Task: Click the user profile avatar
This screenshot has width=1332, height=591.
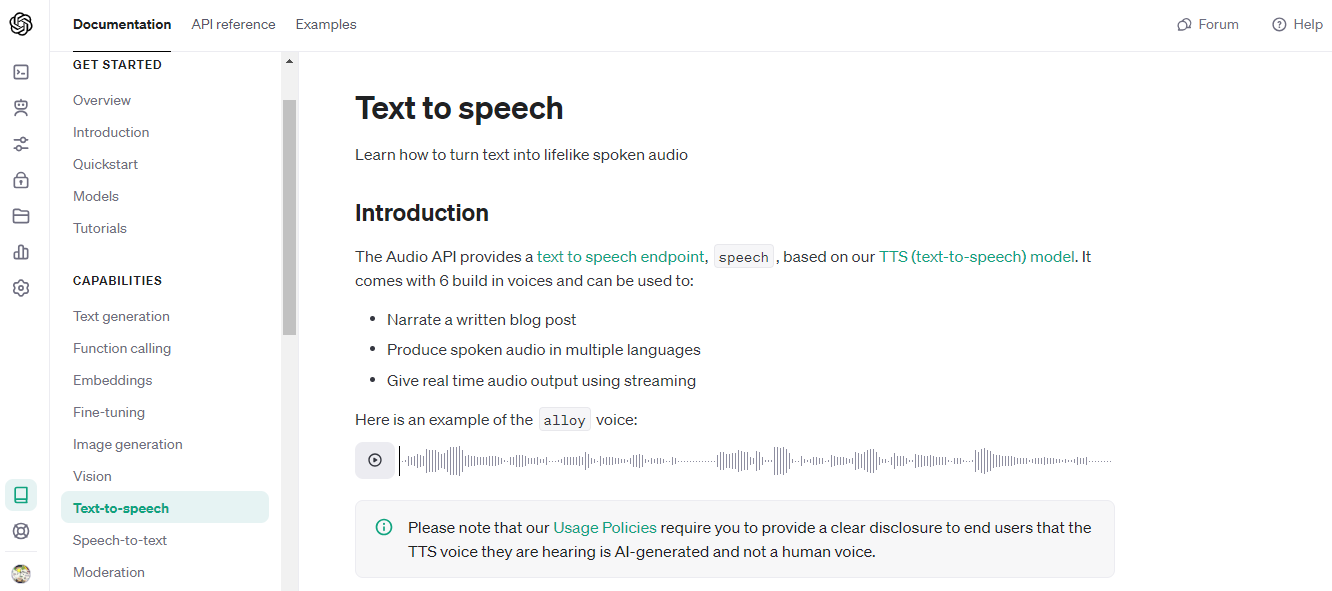Action: tap(21, 574)
